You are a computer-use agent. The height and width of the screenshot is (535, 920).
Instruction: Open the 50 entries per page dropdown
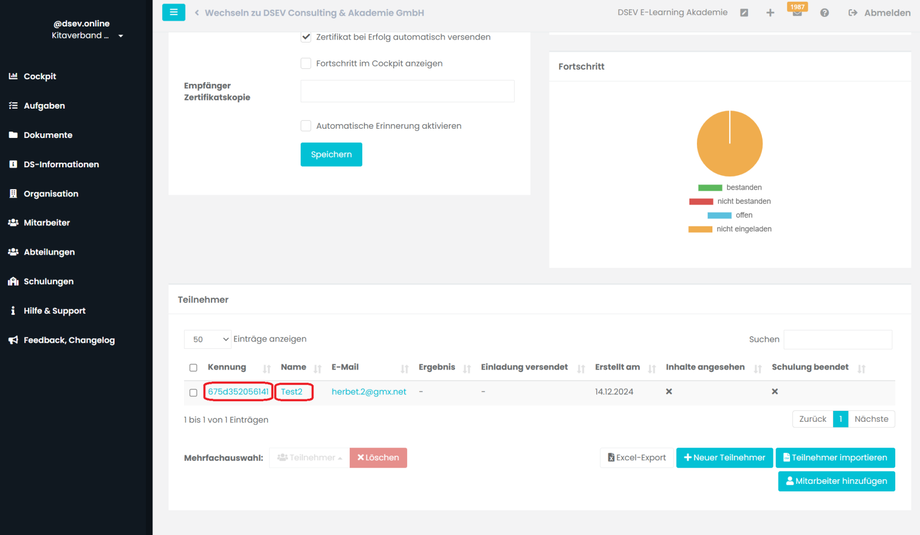[x=208, y=339]
